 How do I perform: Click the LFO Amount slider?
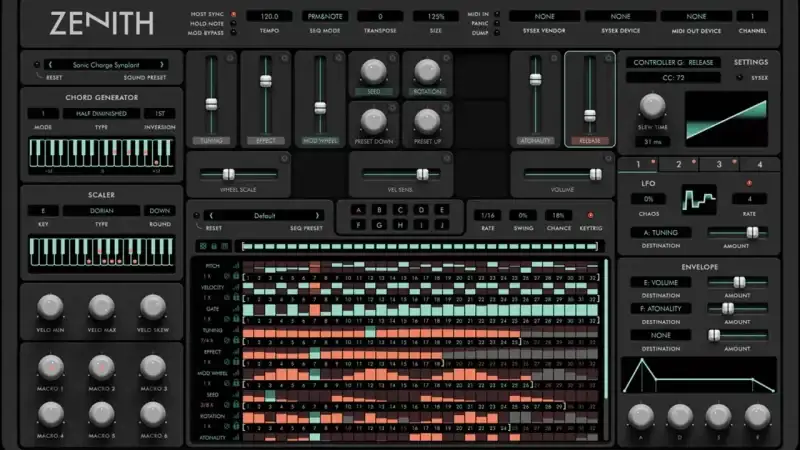pos(737,233)
